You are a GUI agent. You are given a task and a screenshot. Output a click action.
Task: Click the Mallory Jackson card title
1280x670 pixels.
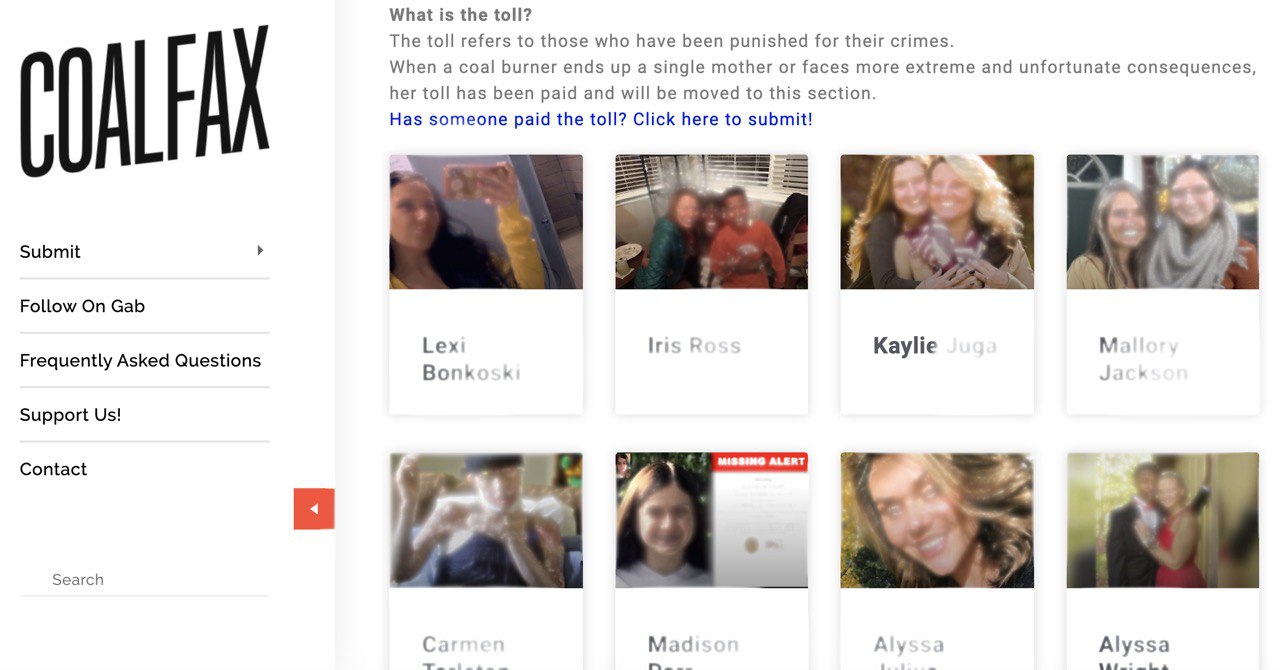point(1143,359)
